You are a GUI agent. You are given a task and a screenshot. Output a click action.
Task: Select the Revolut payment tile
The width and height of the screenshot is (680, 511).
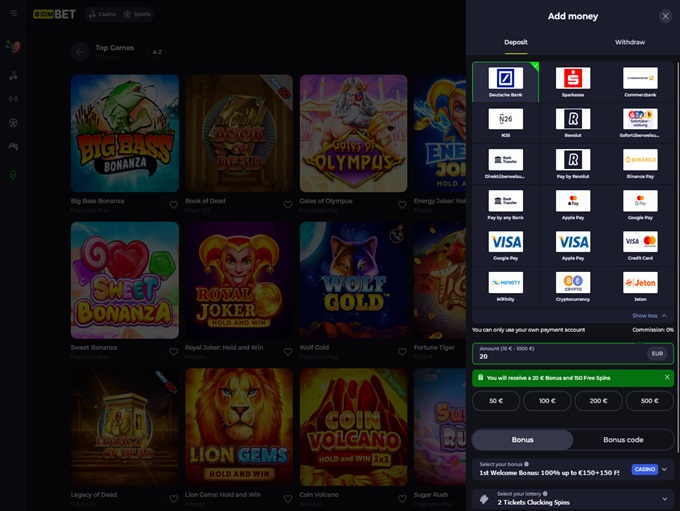(572, 123)
